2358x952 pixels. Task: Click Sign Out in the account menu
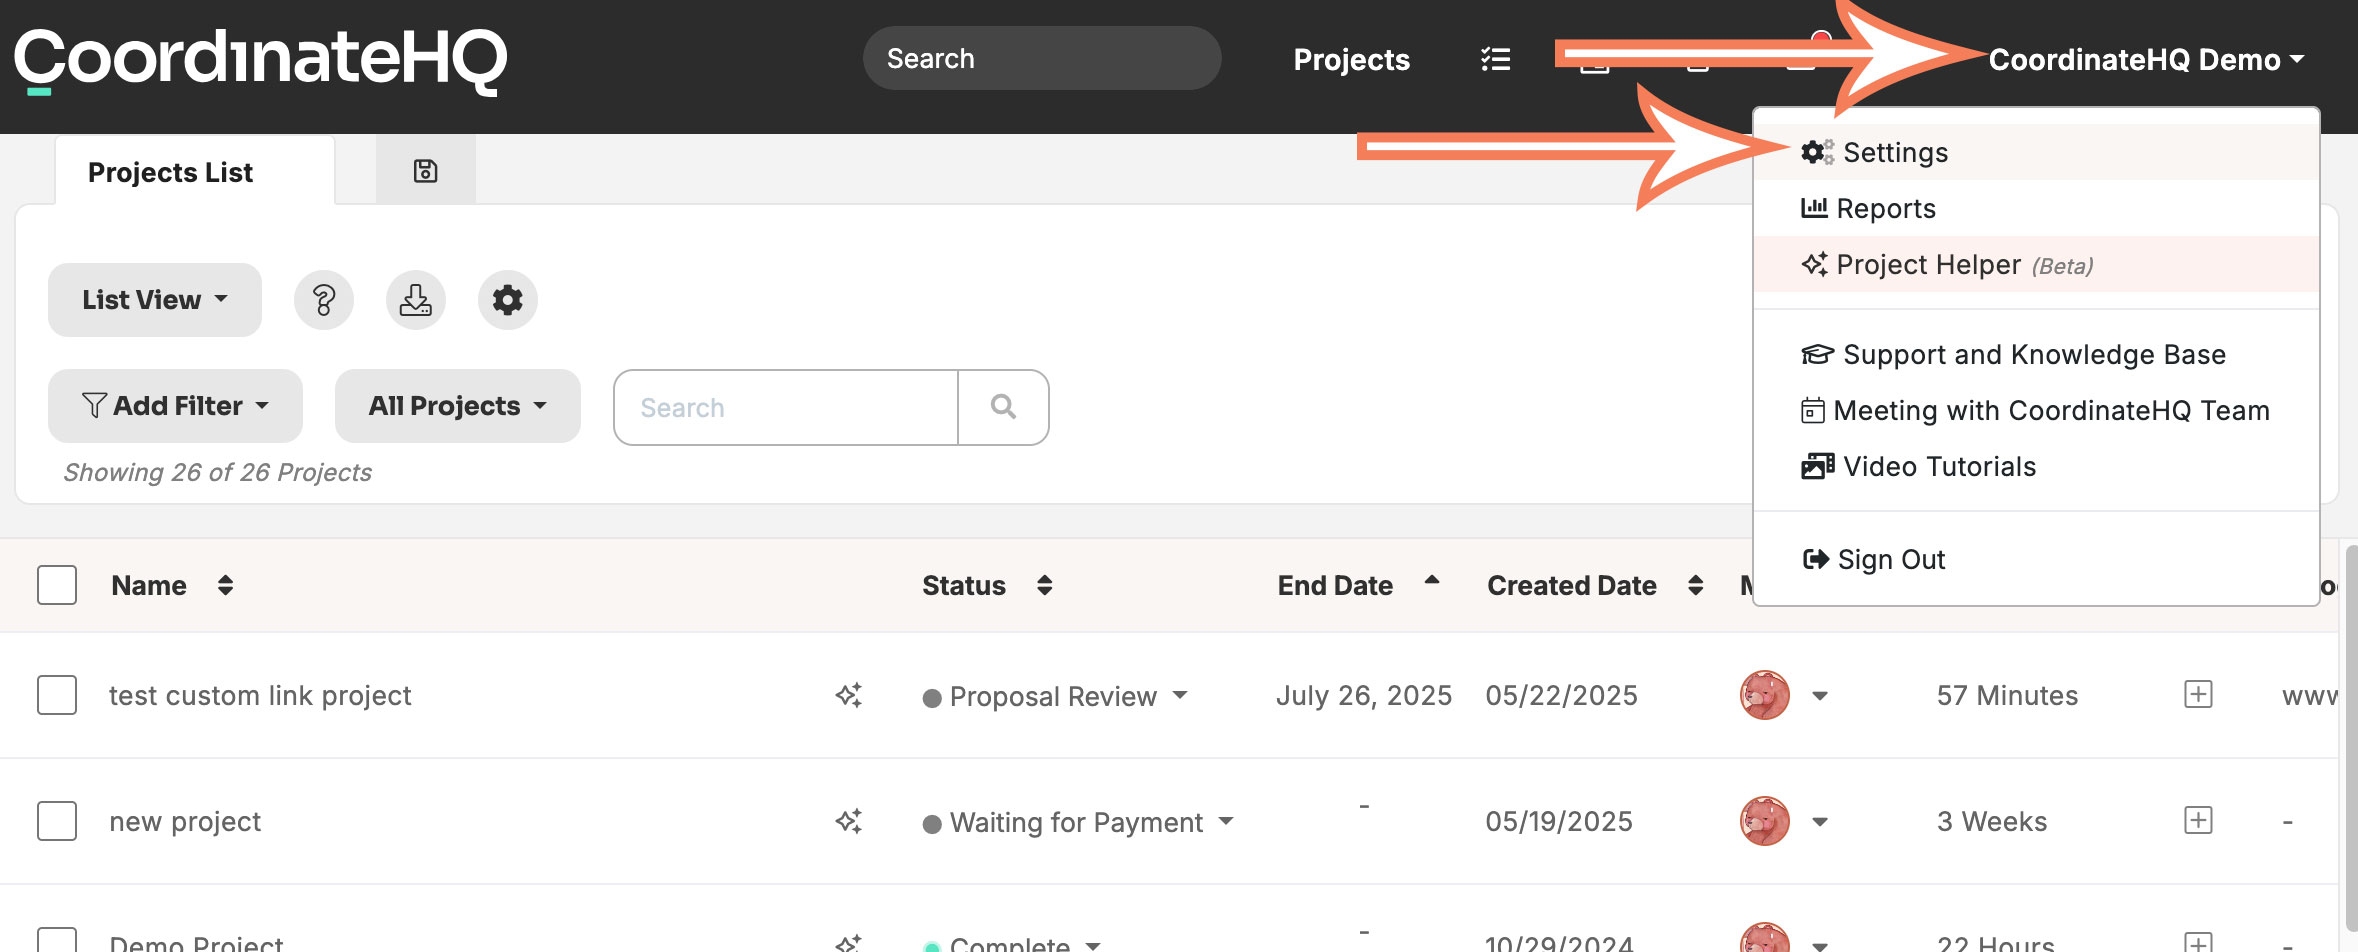(x=2036, y=559)
